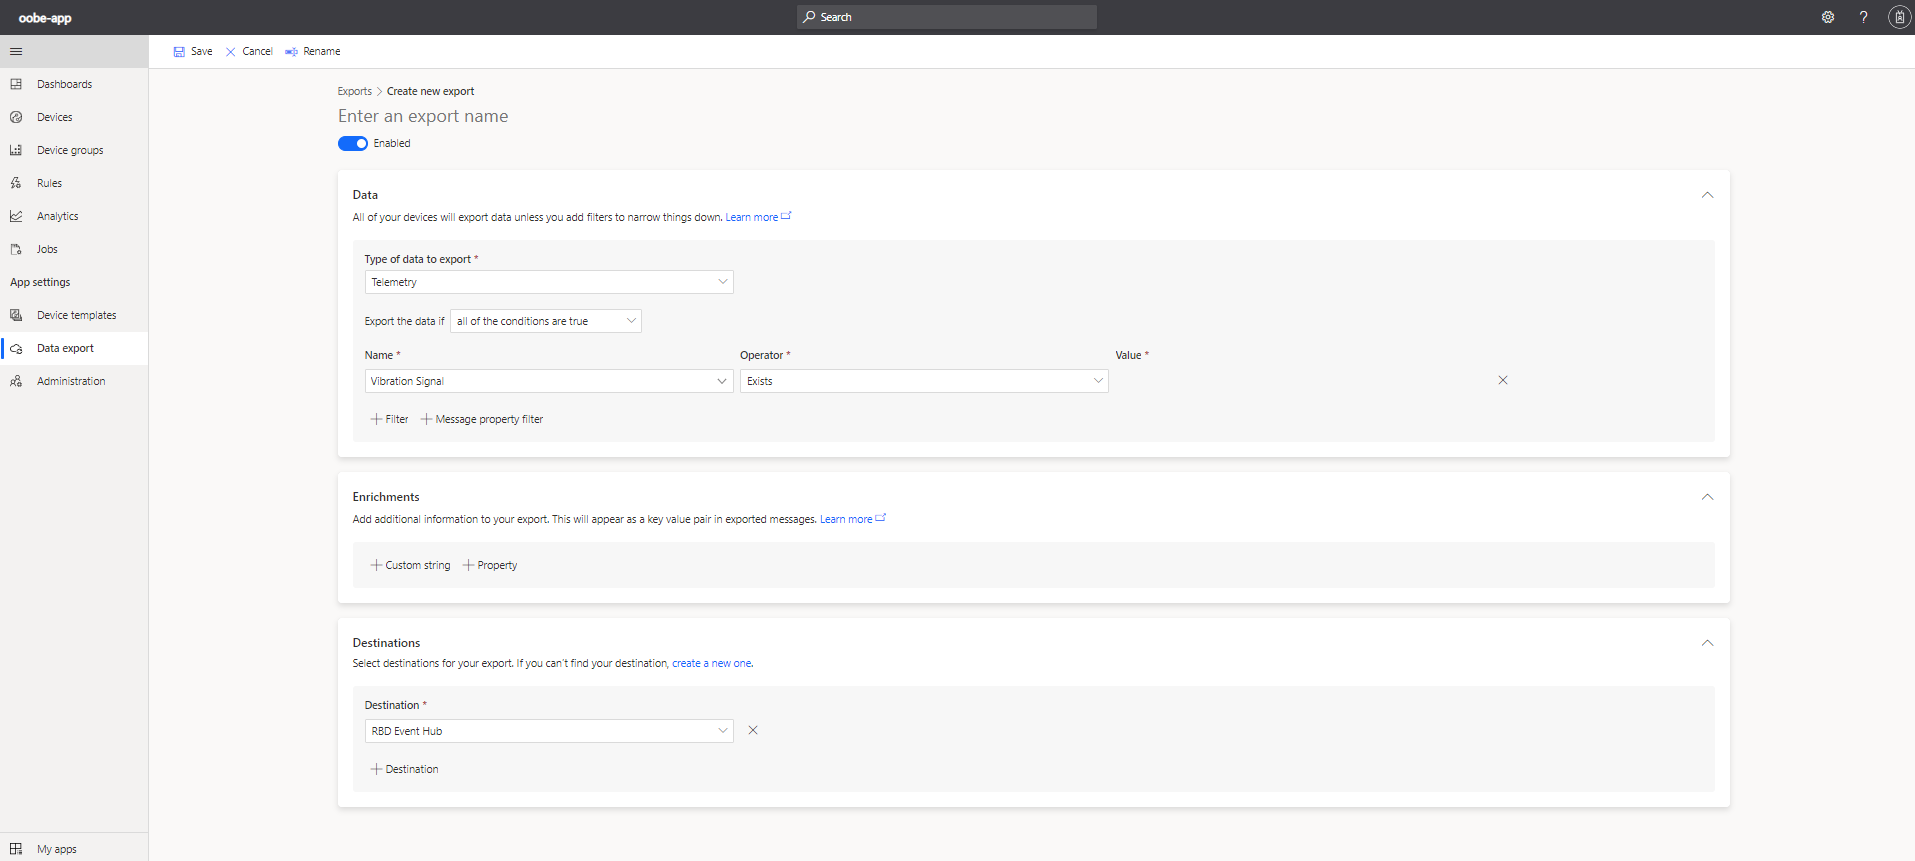Click the user account icon
The image size is (1915, 861).
[x=1899, y=17]
